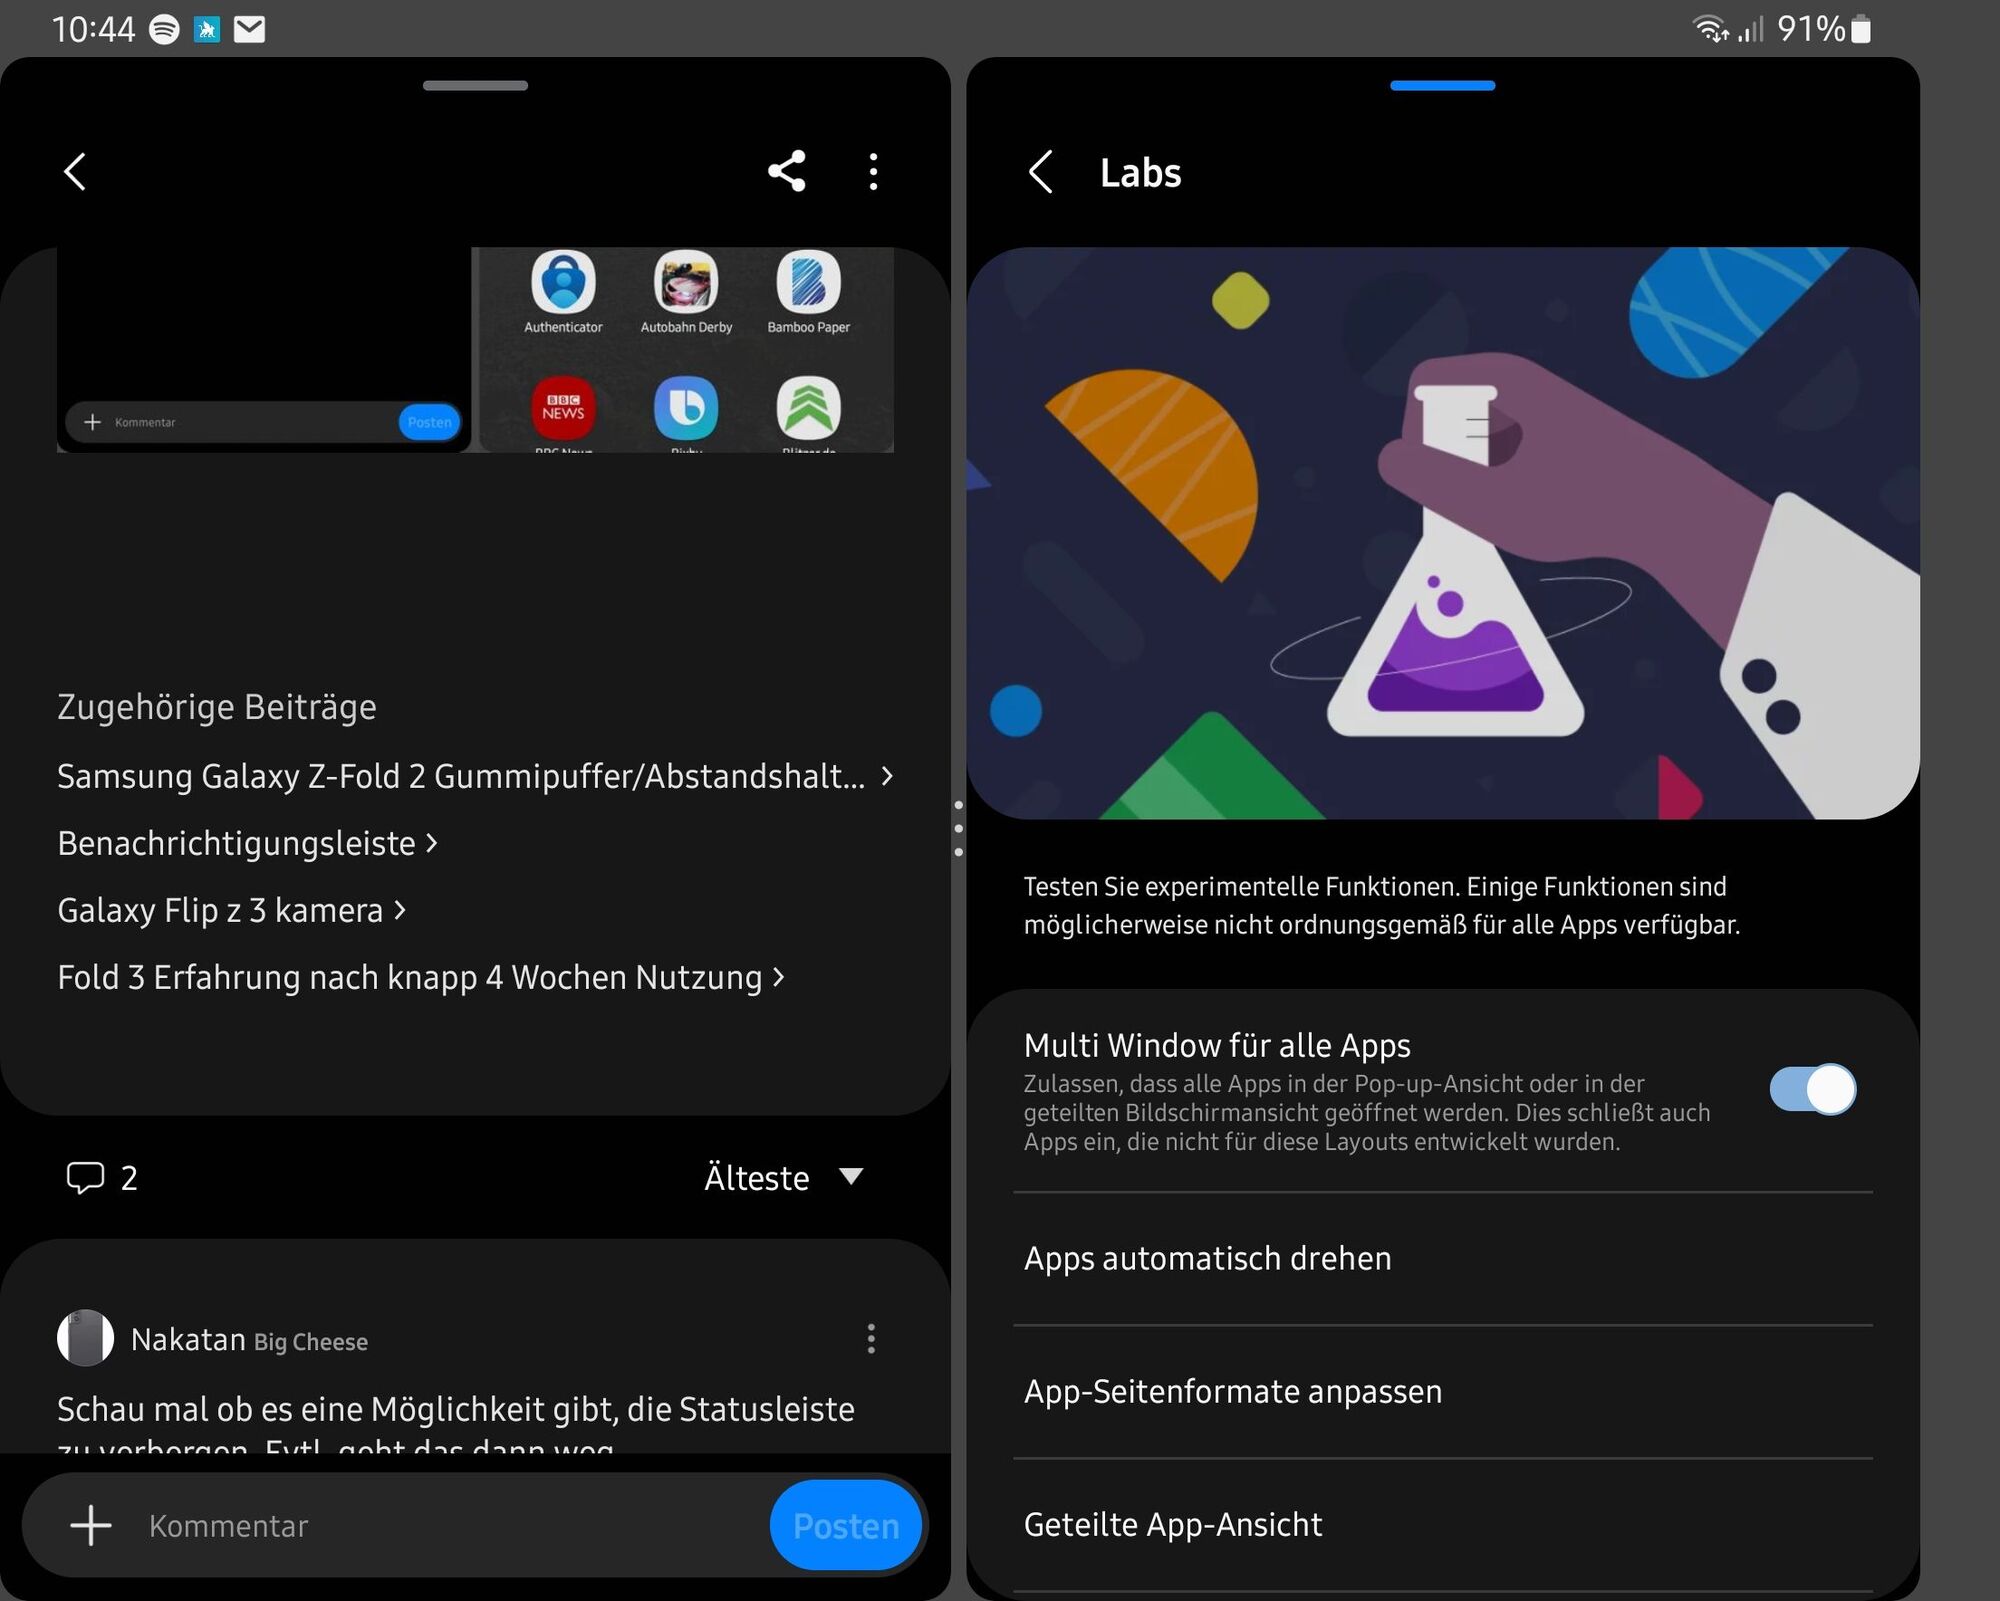Tap the Blitzer.de icon in screenshot
Image resolution: width=2000 pixels, height=1601 pixels.
808,408
